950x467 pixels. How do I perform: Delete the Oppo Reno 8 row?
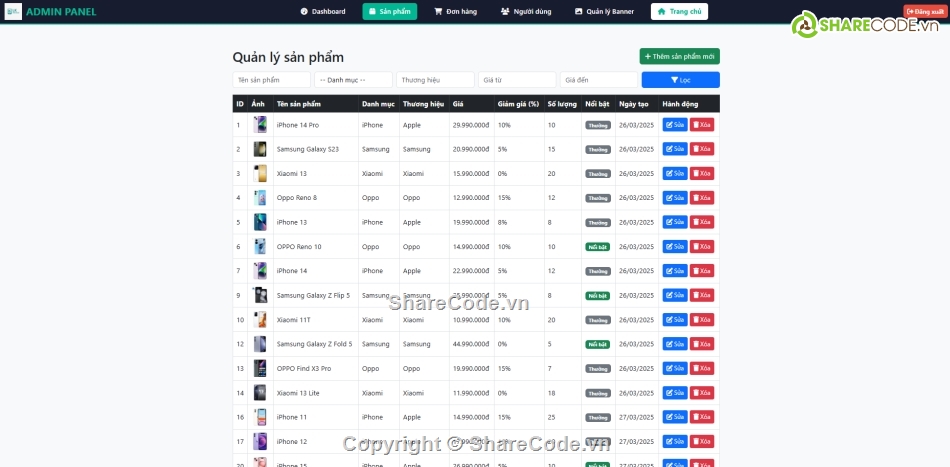702,197
